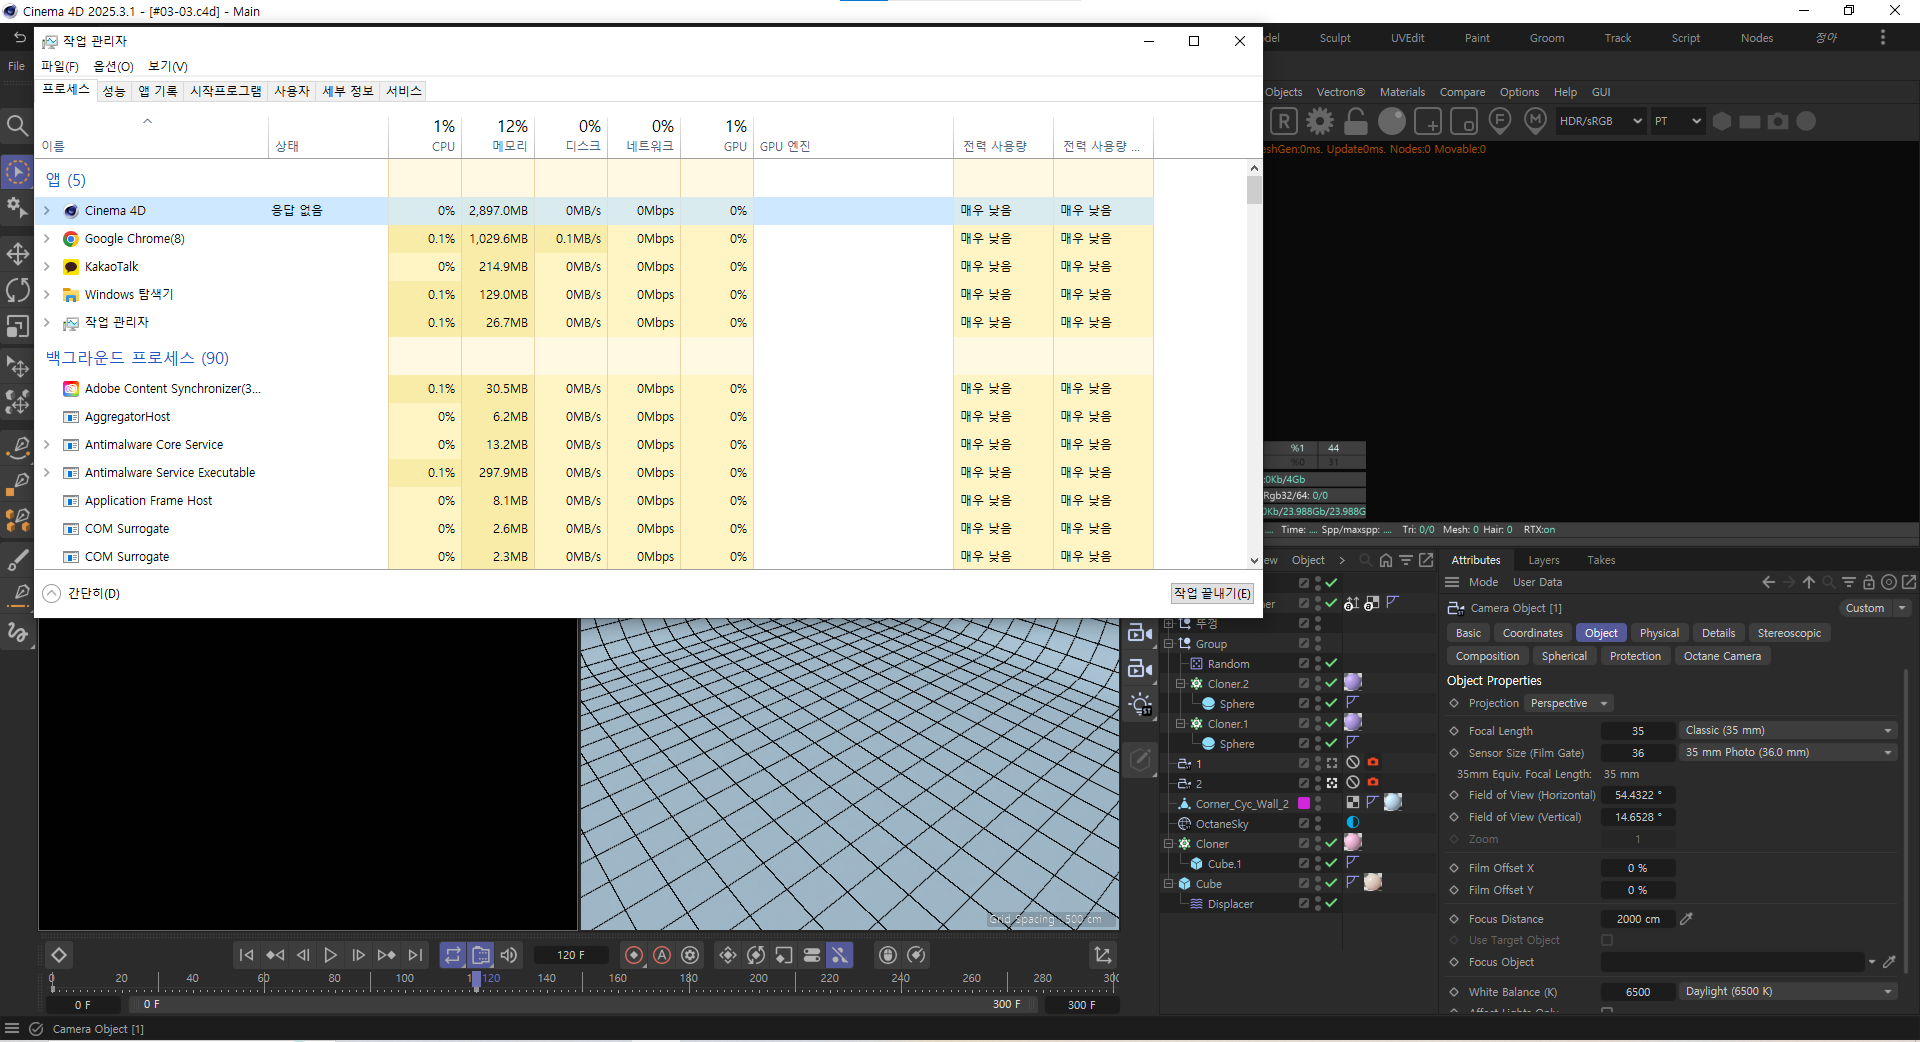The height and width of the screenshot is (1042, 1920).
Task: Toggle timeline sound playback speaker icon
Action: pyautogui.click(x=509, y=955)
